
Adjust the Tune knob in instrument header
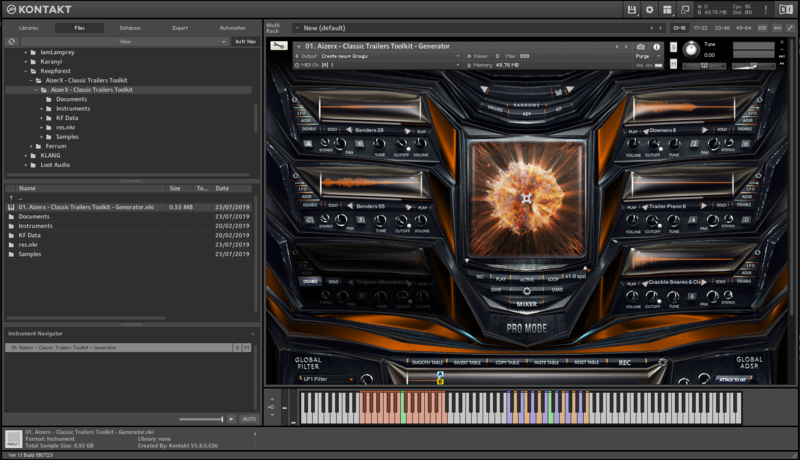(691, 49)
